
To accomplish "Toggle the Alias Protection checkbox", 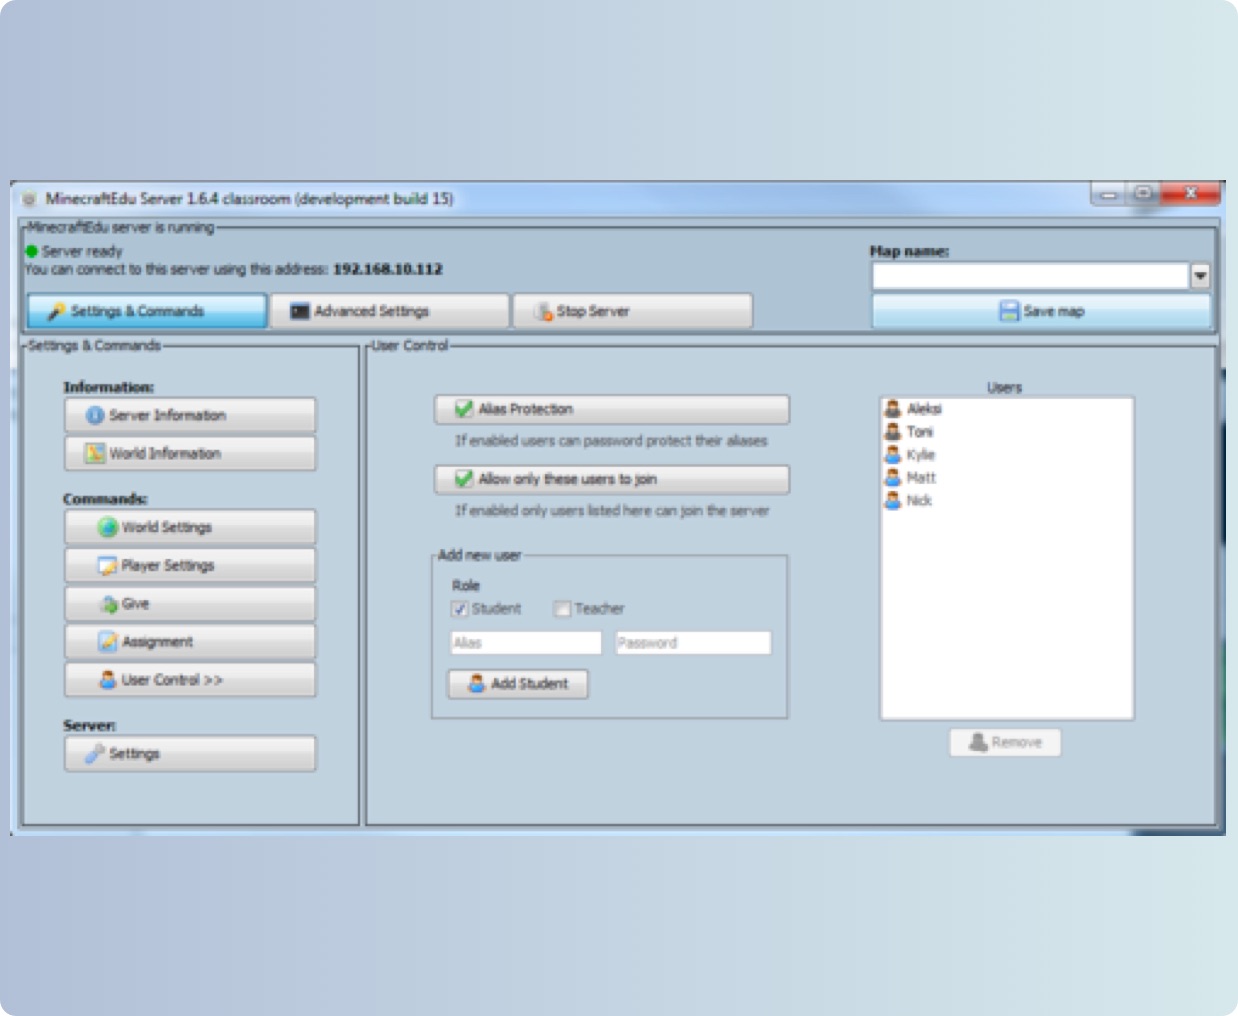I will (x=464, y=409).
